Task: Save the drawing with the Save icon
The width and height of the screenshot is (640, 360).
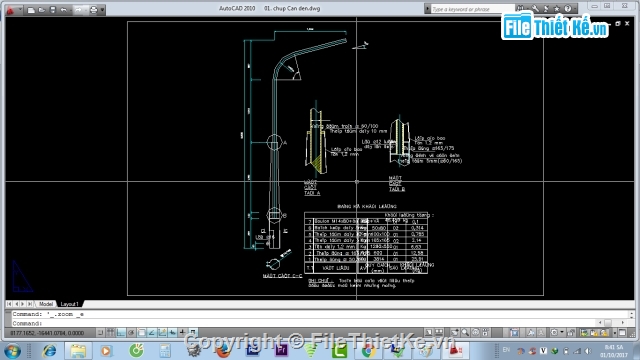Action: (53, 10)
